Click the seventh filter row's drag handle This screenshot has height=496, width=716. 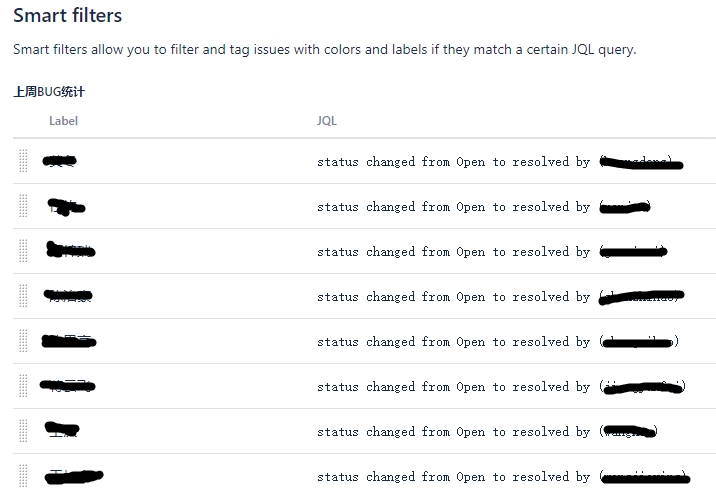pos(23,431)
